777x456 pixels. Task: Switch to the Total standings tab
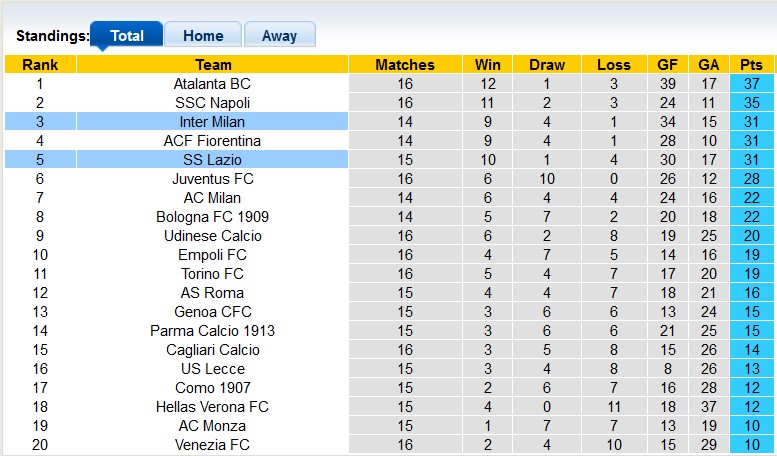127,36
